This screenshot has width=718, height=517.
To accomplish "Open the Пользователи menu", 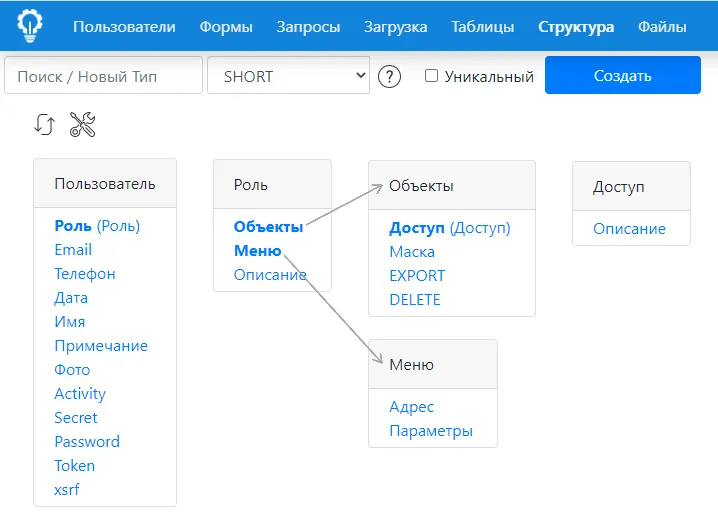I will point(124,27).
